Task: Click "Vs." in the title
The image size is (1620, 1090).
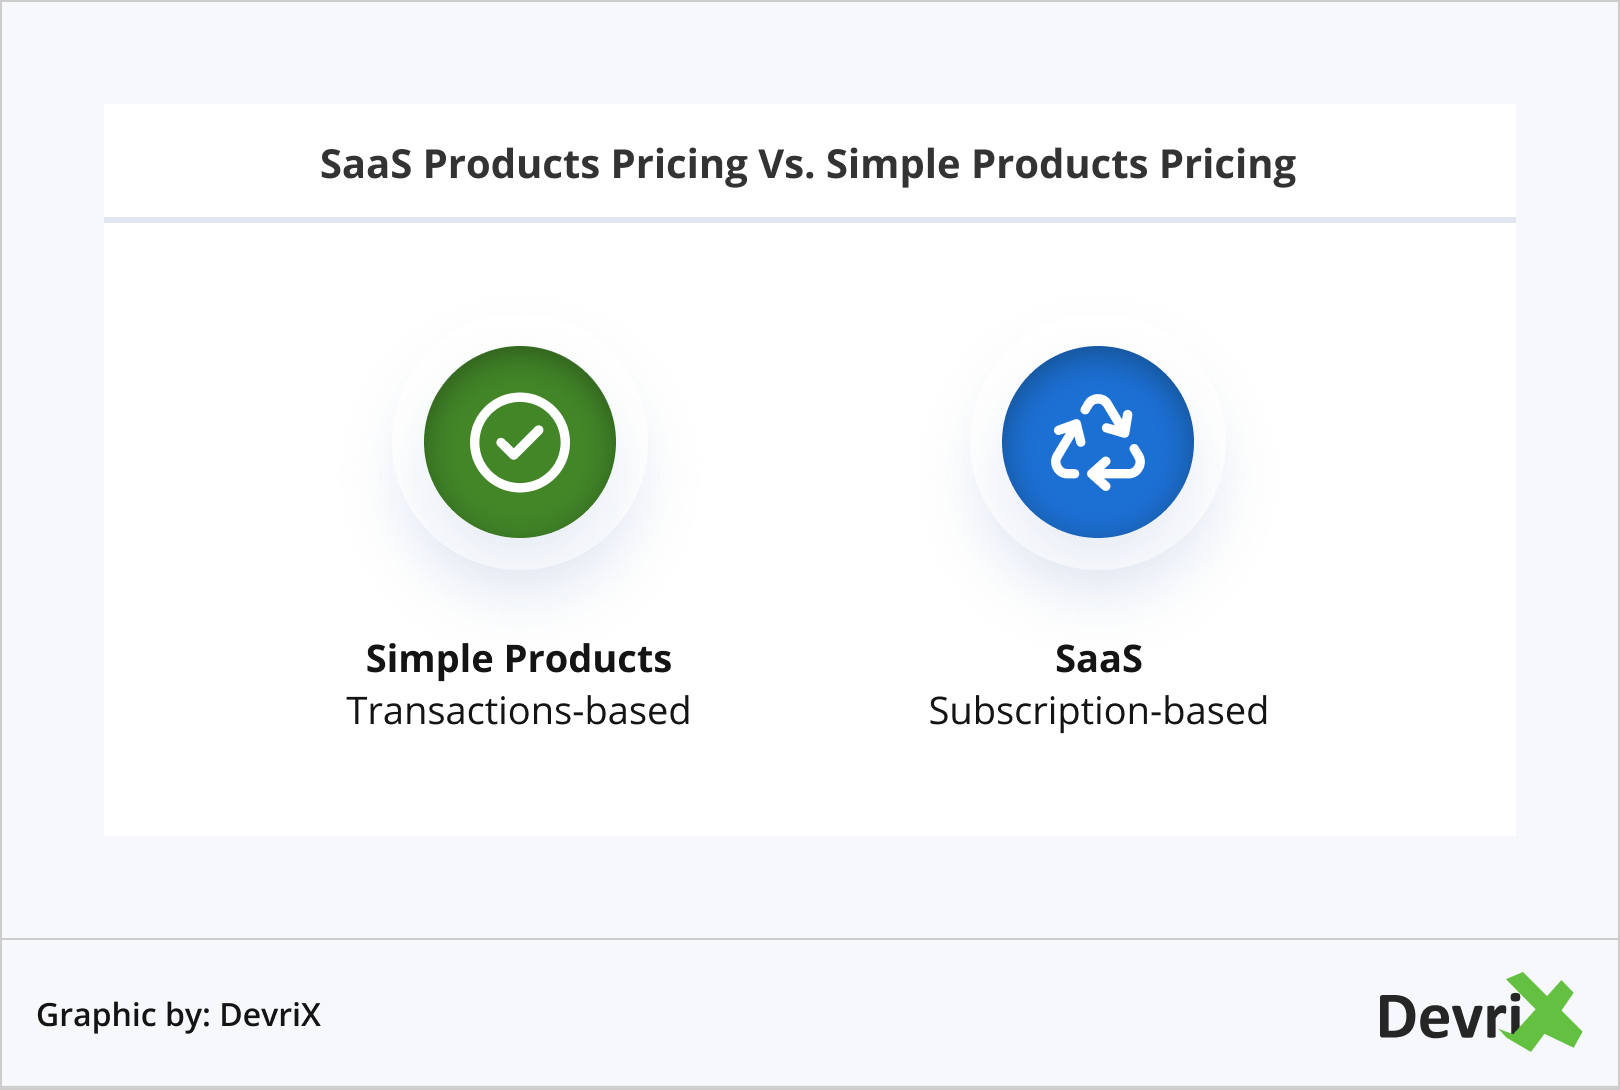Action: (x=786, y=164)
